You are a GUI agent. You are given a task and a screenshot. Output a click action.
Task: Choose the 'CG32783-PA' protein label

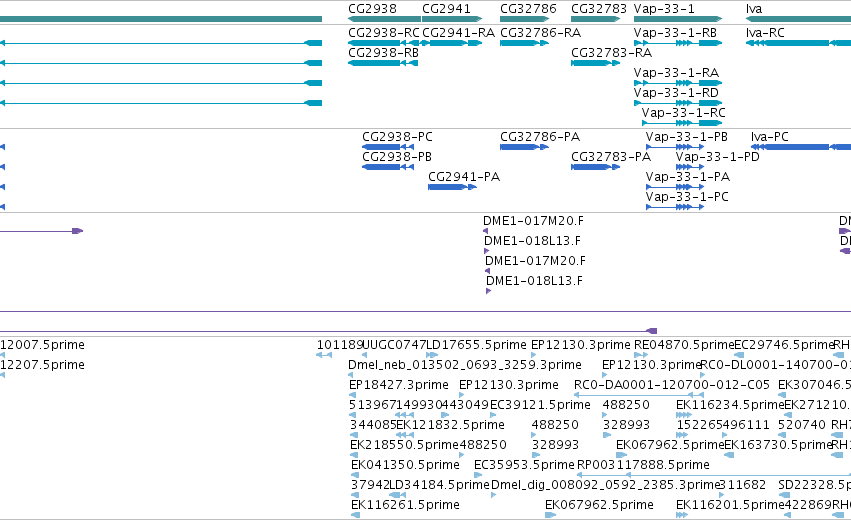click(x=611, y=157)
